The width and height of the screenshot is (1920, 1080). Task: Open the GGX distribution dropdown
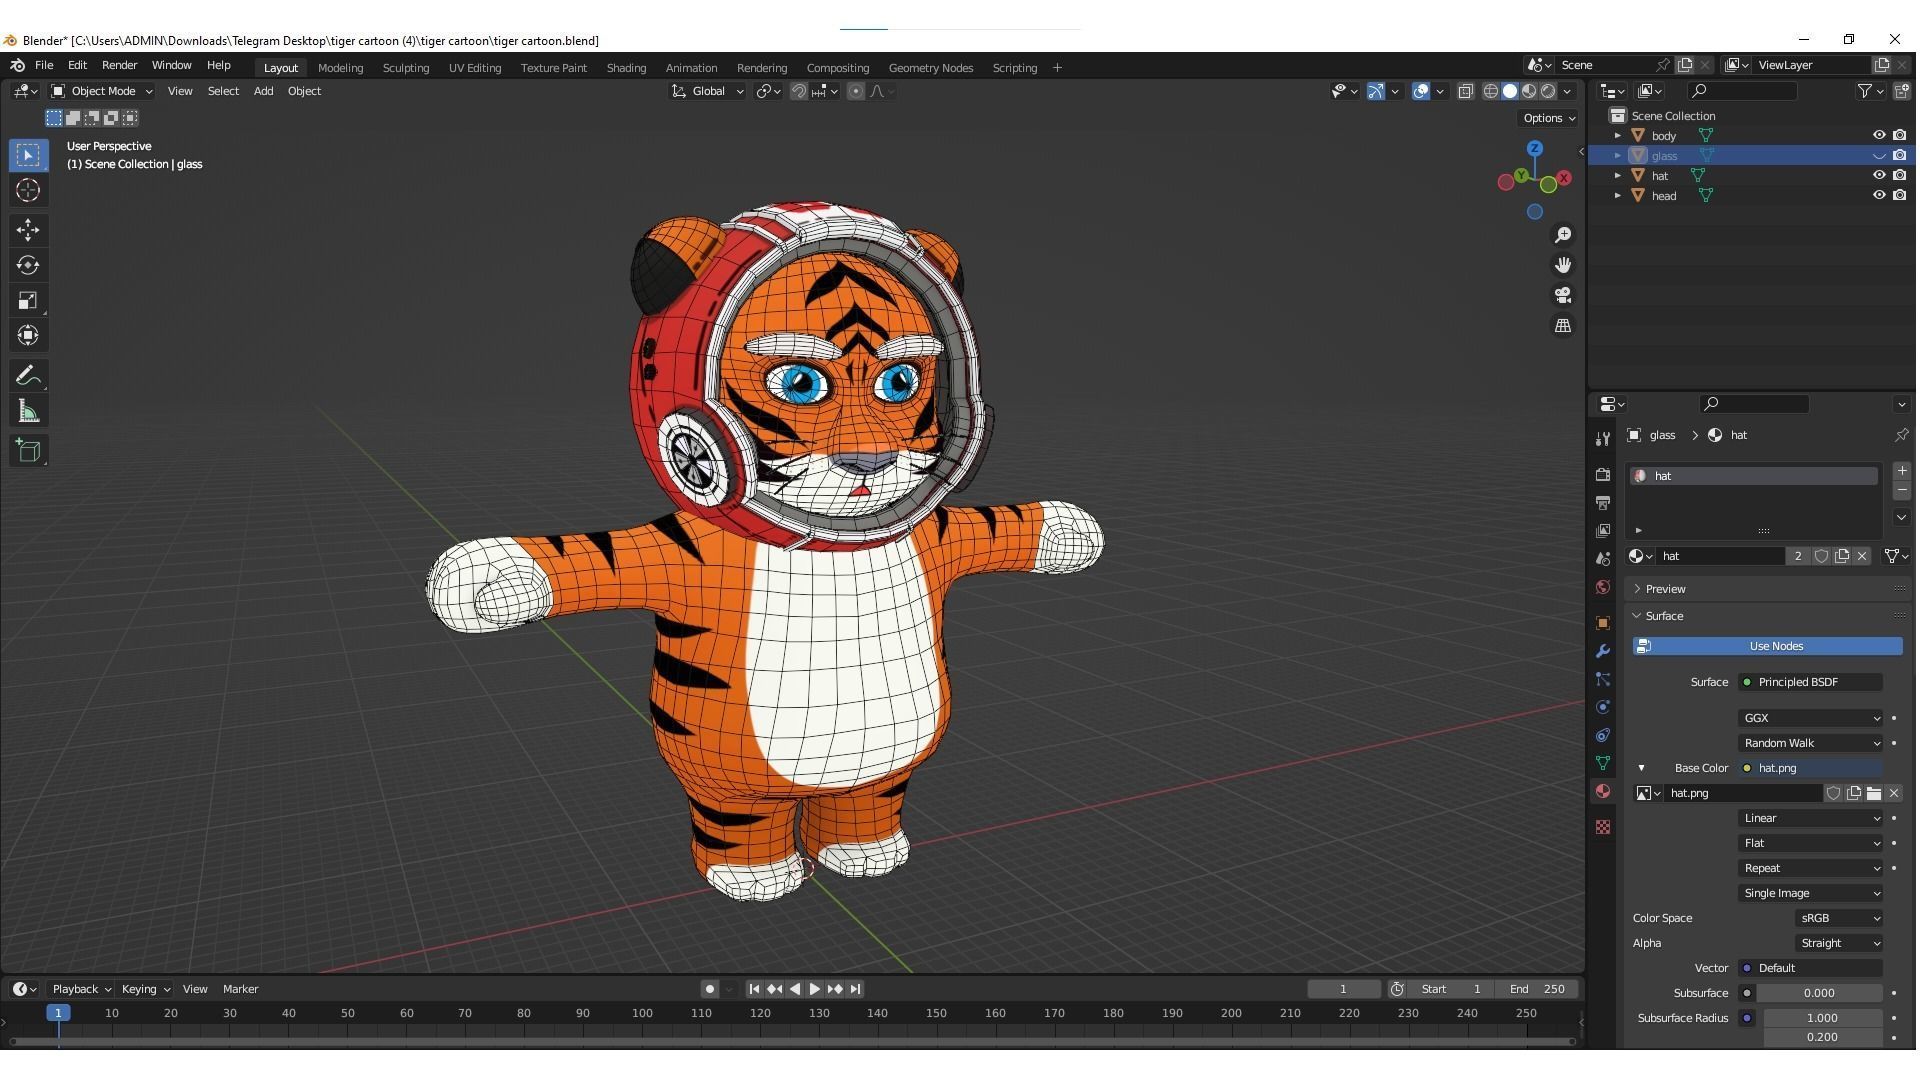tap(1810, 717)
